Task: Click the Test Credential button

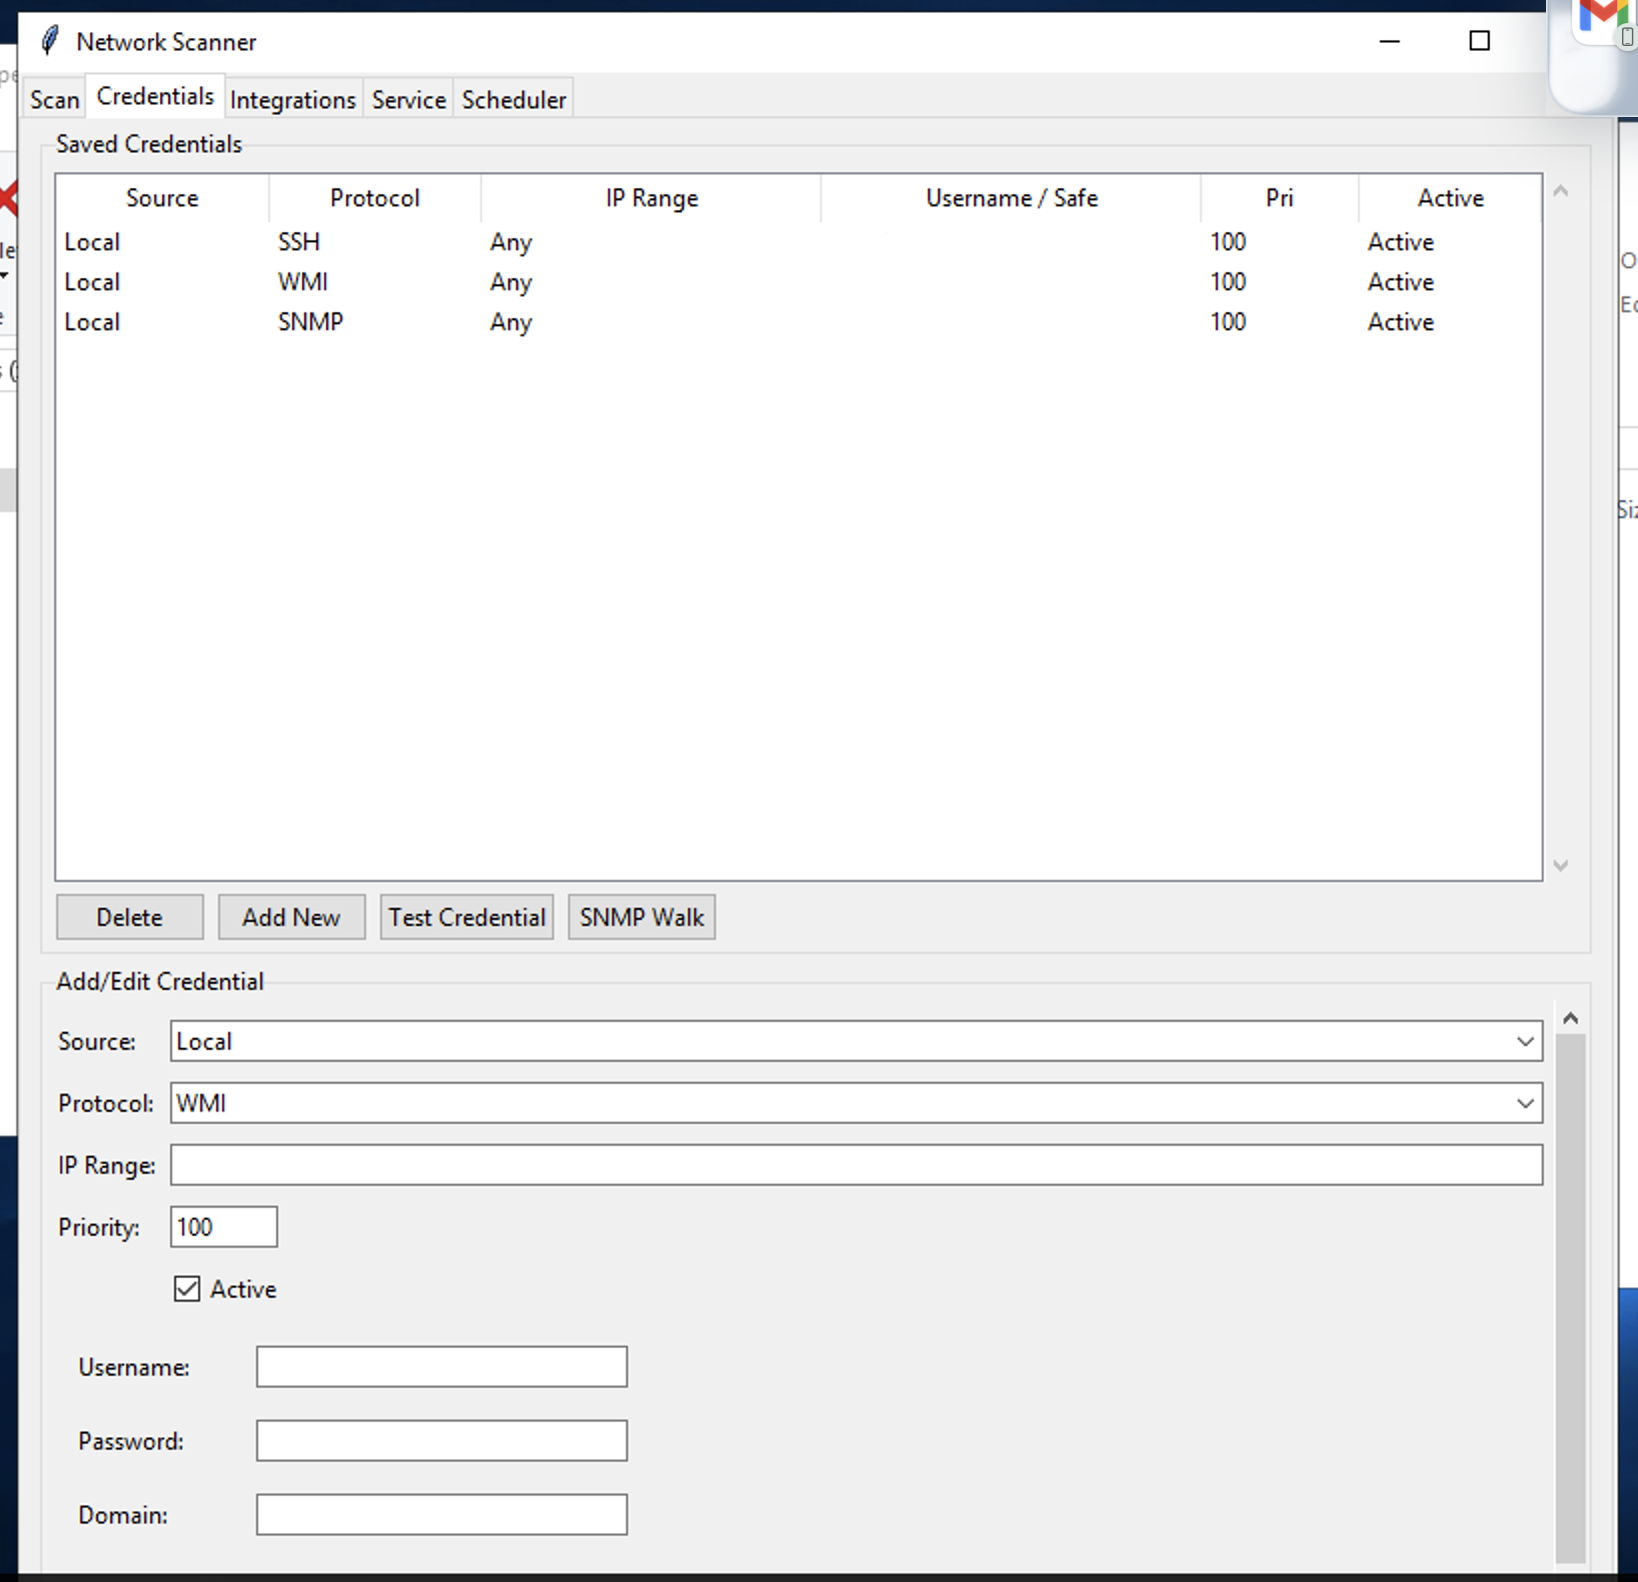Action: pyautogui.click(x=466, y=917)
